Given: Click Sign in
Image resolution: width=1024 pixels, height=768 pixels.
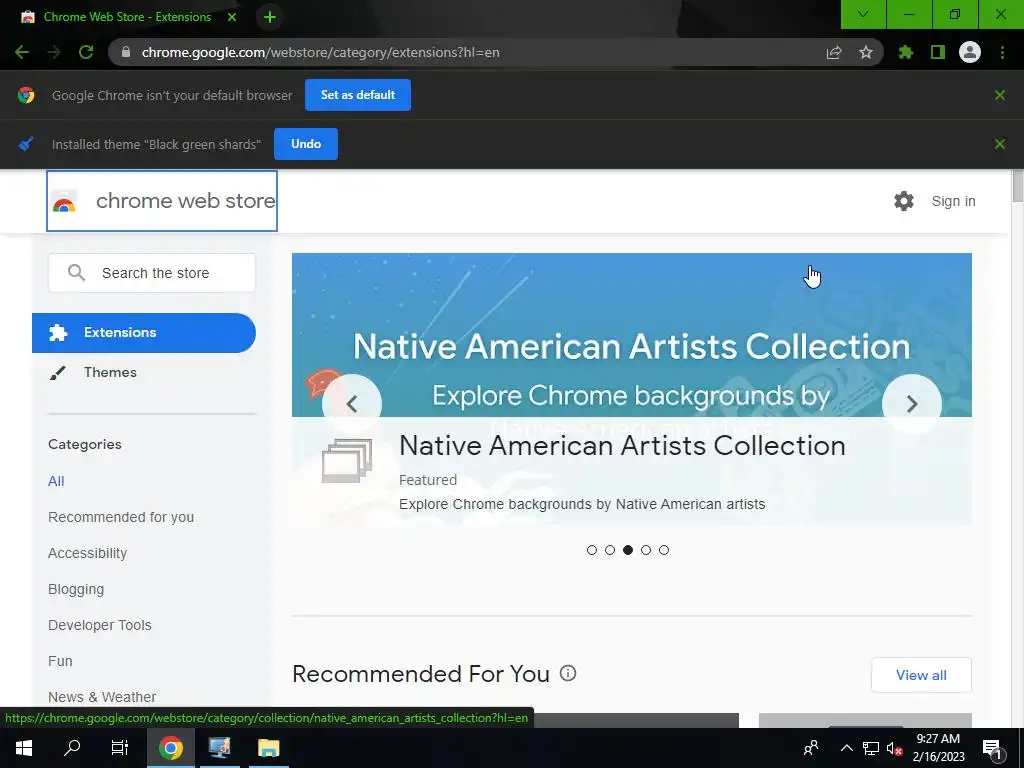Looking at the screenshot, I should pos(953,201).
